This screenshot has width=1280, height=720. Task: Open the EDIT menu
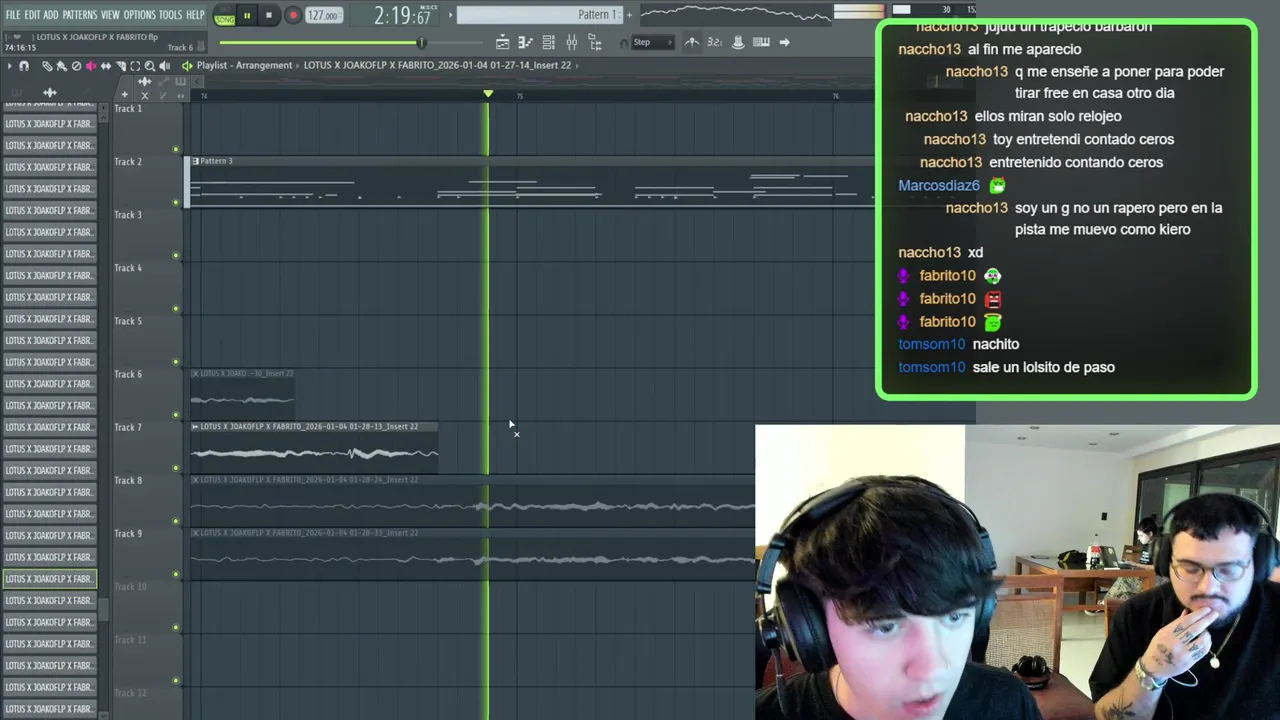32,15
